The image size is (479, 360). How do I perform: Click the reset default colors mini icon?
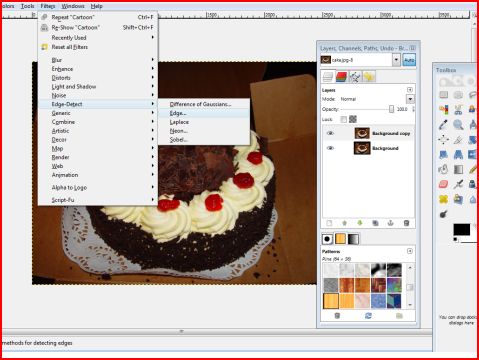coord(456,239)
